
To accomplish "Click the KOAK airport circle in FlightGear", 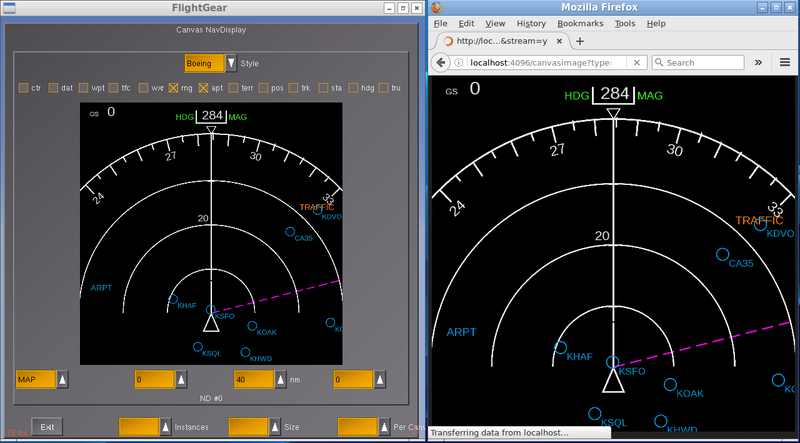I will (x=252, y=326).
